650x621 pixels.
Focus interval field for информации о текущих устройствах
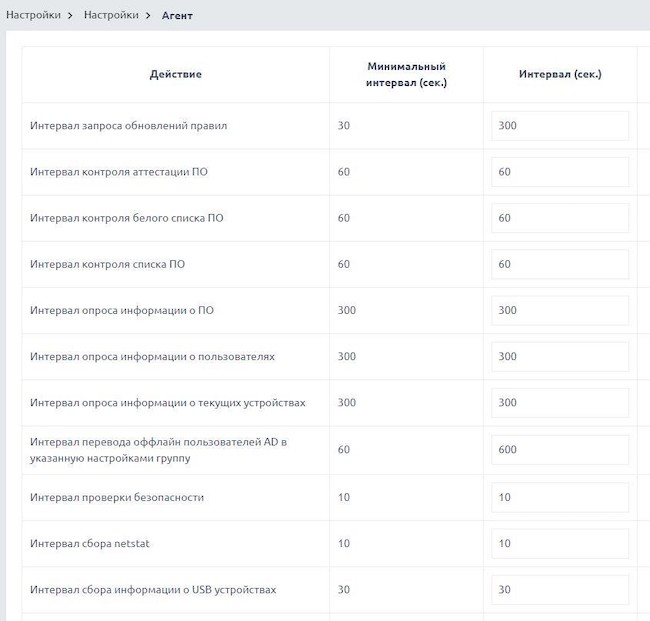click(560, 402)
